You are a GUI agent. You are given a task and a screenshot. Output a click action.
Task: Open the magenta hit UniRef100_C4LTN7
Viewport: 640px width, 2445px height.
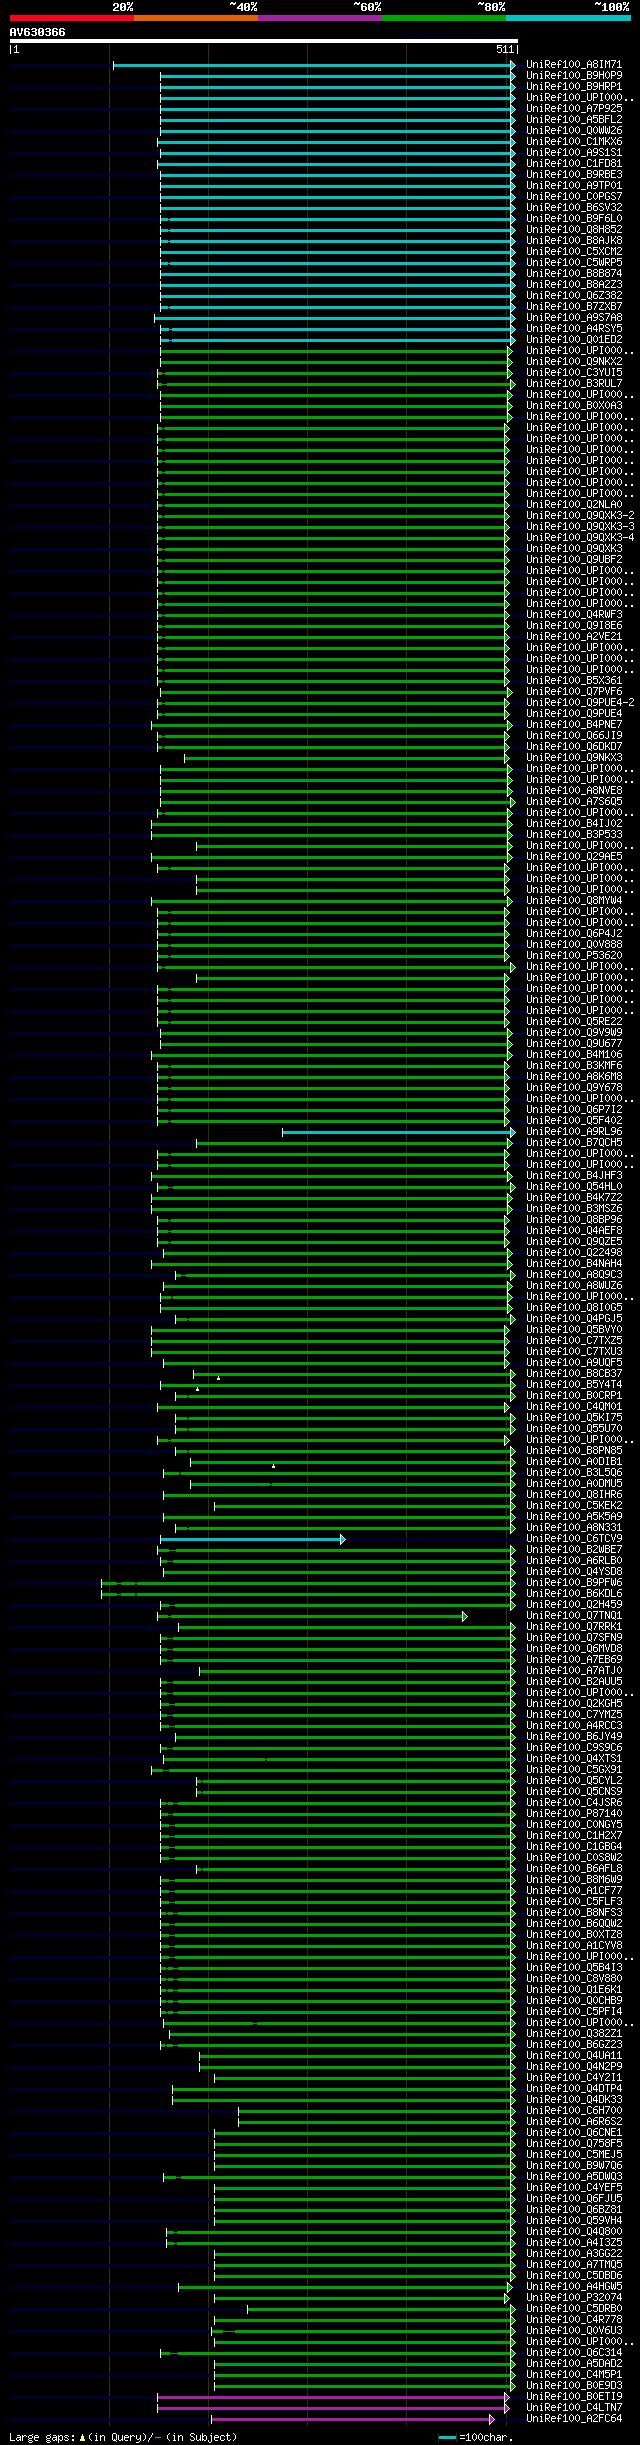574,2408
